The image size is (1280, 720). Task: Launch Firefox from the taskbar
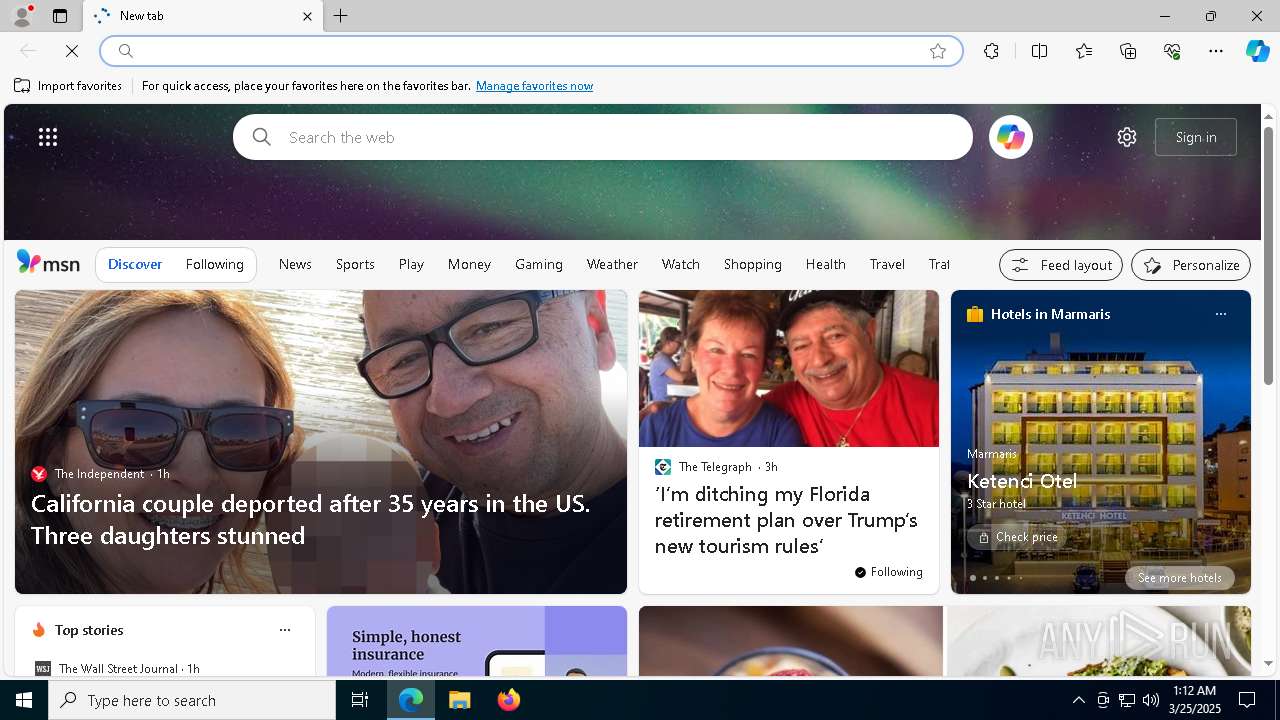(x=509, y=700)
